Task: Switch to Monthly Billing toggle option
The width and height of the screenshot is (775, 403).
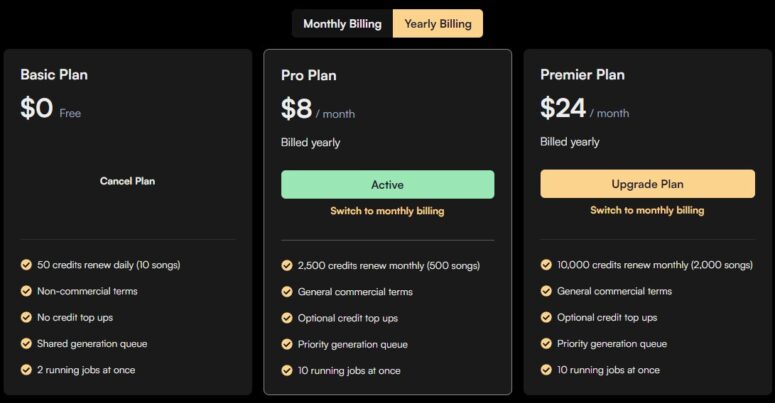Action: [x=342, y=24]
